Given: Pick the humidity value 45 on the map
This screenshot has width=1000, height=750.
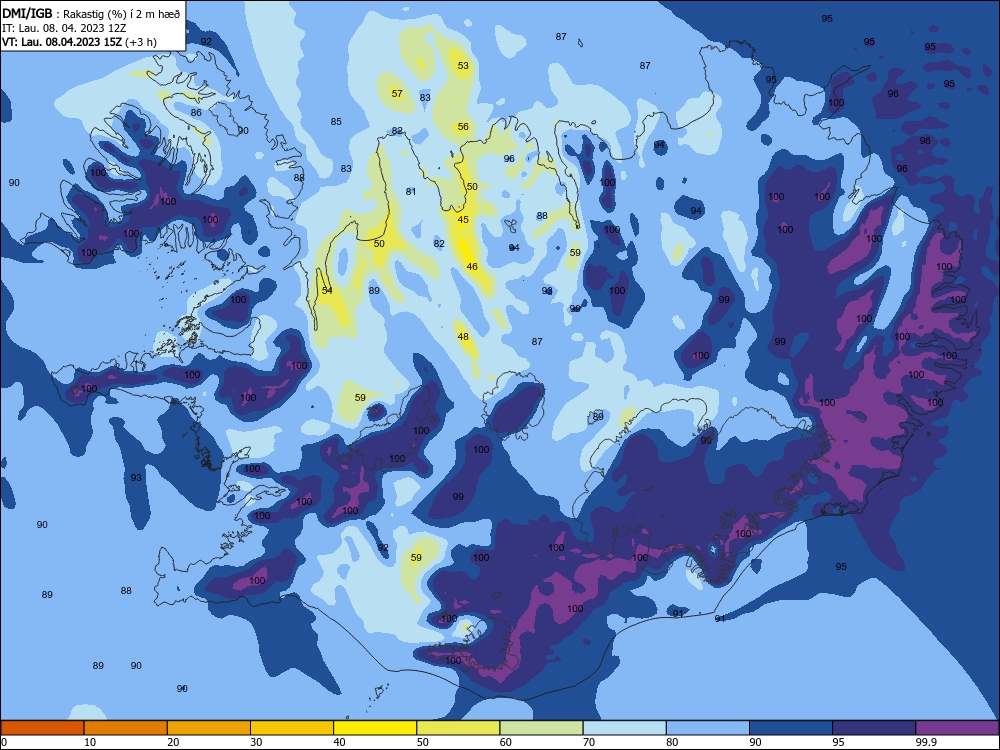Looking at the screenshot, I should tap(463, 219).
